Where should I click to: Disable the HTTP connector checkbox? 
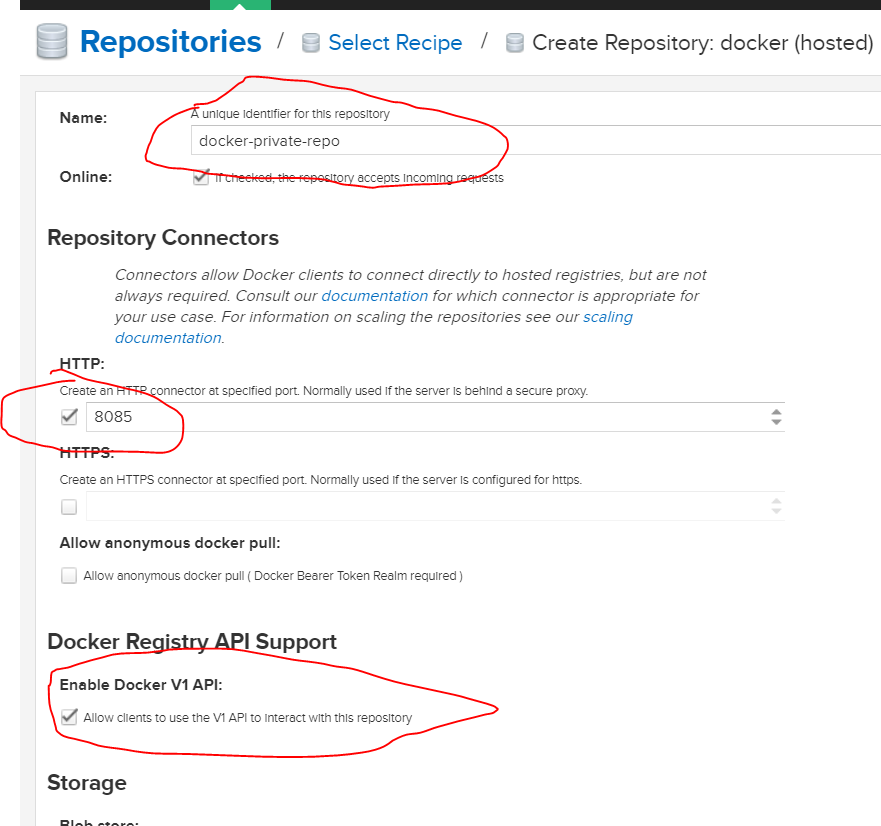(x=68, y=417)
